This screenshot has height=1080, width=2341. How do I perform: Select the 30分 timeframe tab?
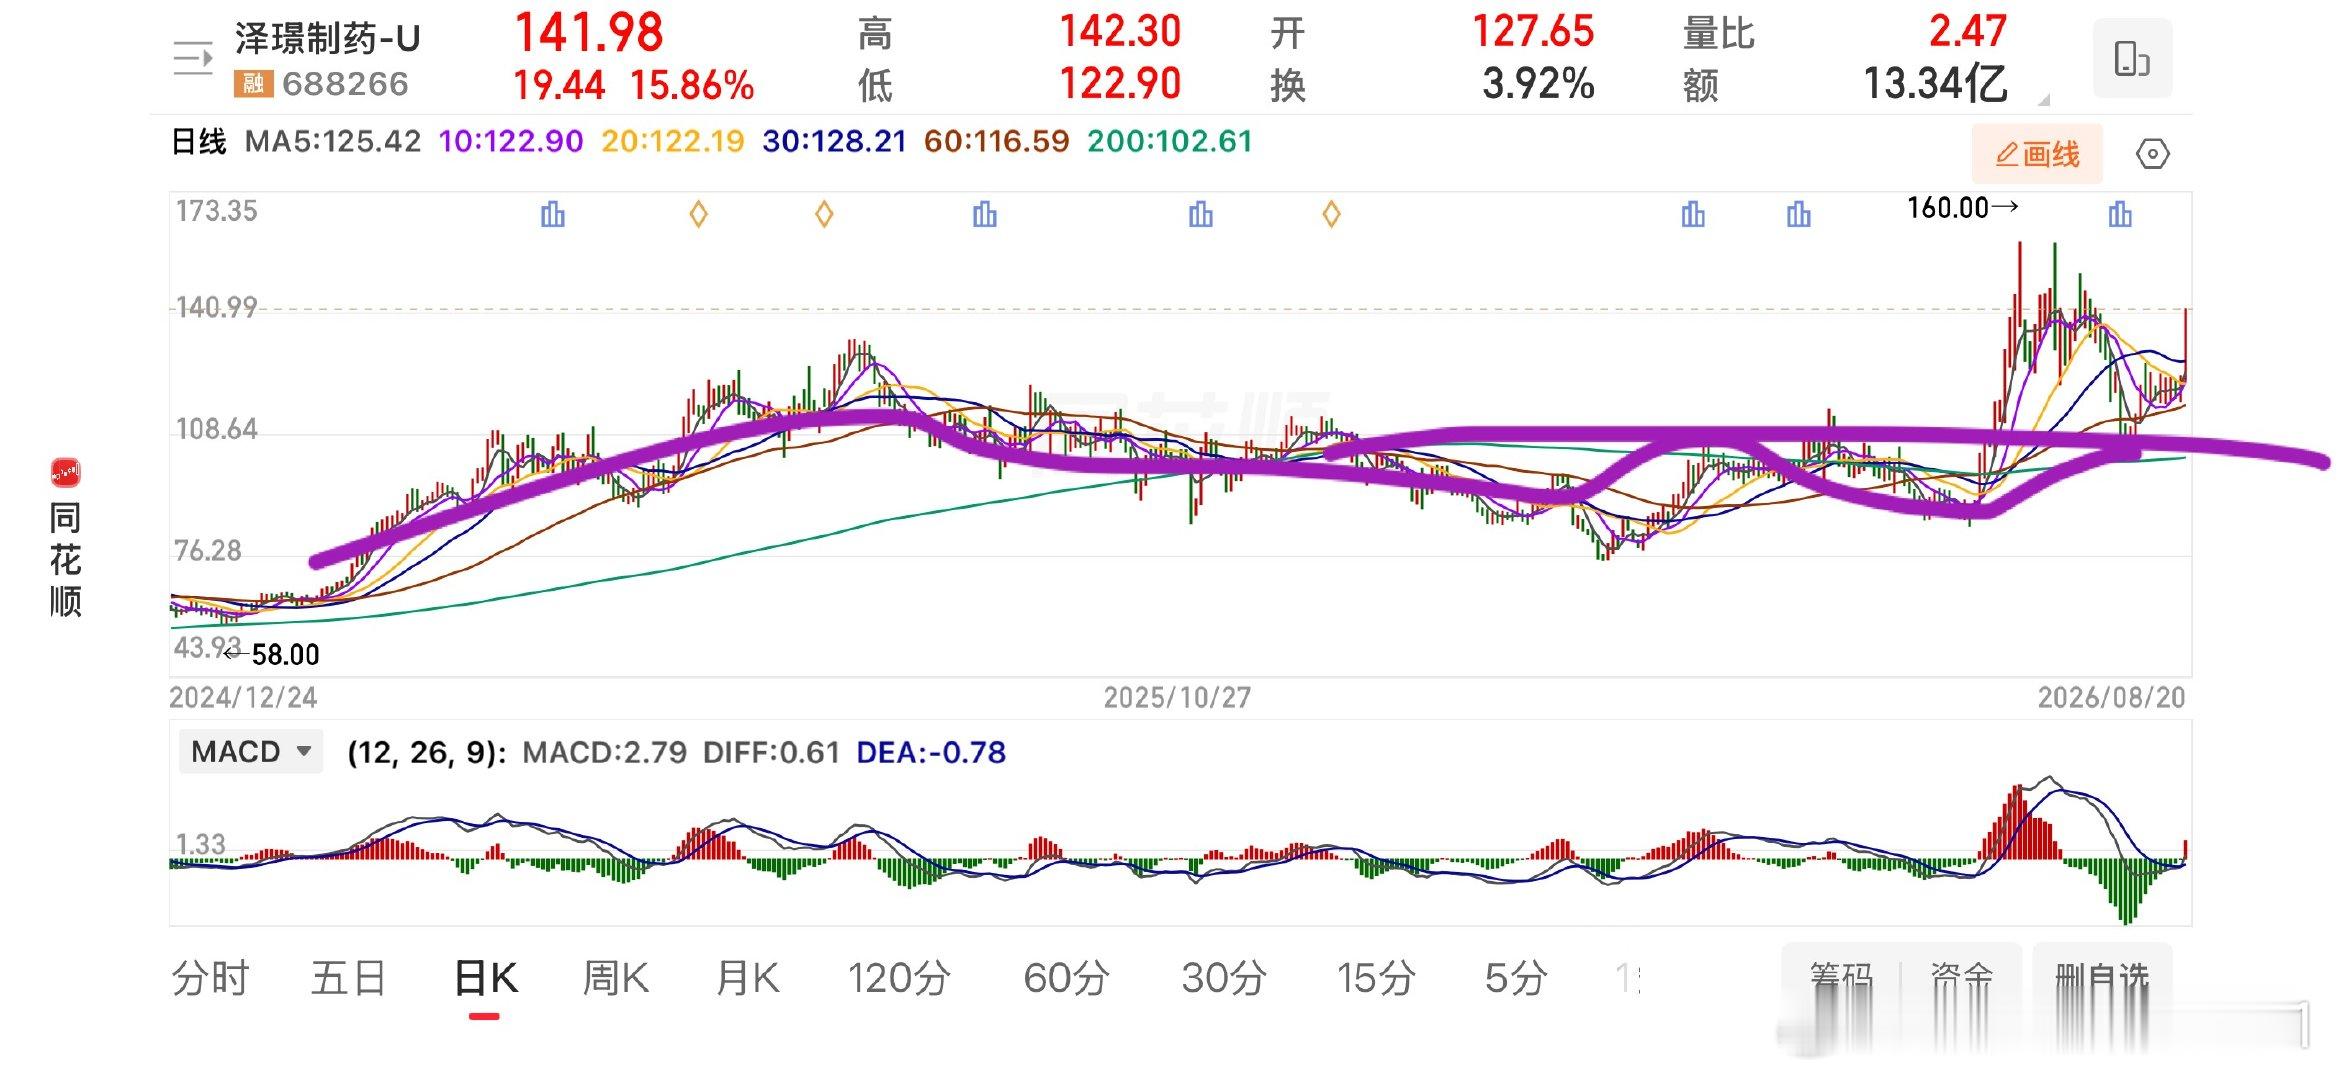(1224, 978)
